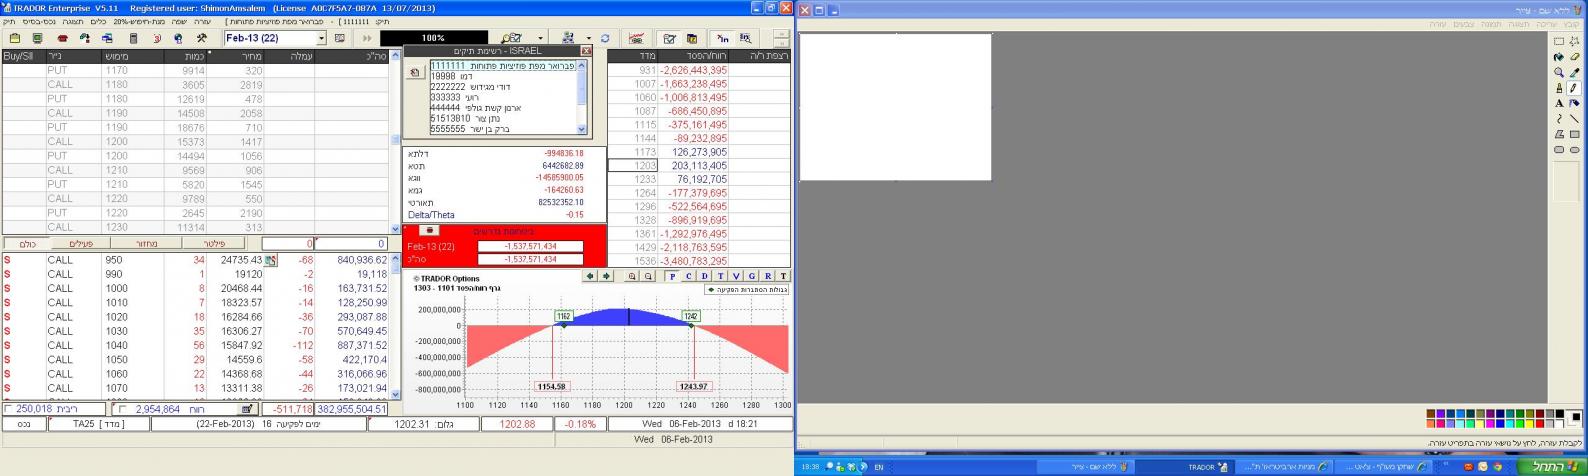The image size is (1588, 476).
Task: Click the clipboard icon in TRADOR toolbar
Action: pos(15,39)
